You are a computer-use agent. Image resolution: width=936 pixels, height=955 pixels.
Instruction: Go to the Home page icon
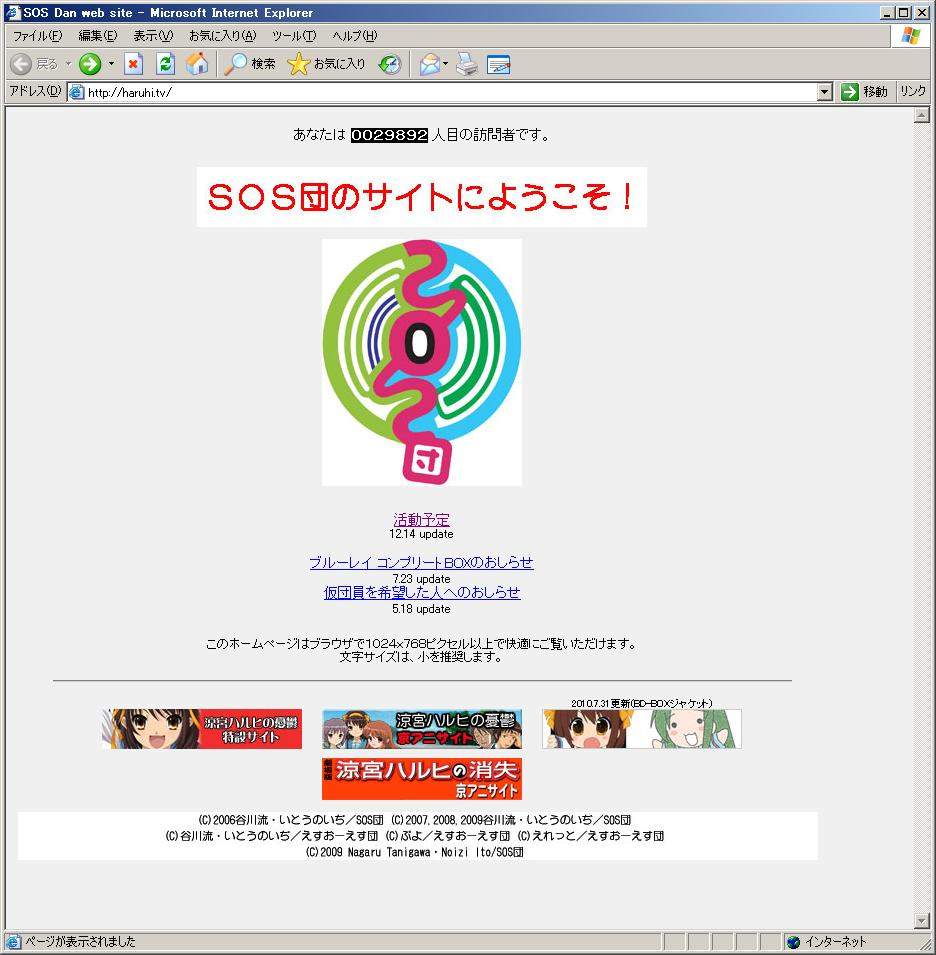pos(197,64)
